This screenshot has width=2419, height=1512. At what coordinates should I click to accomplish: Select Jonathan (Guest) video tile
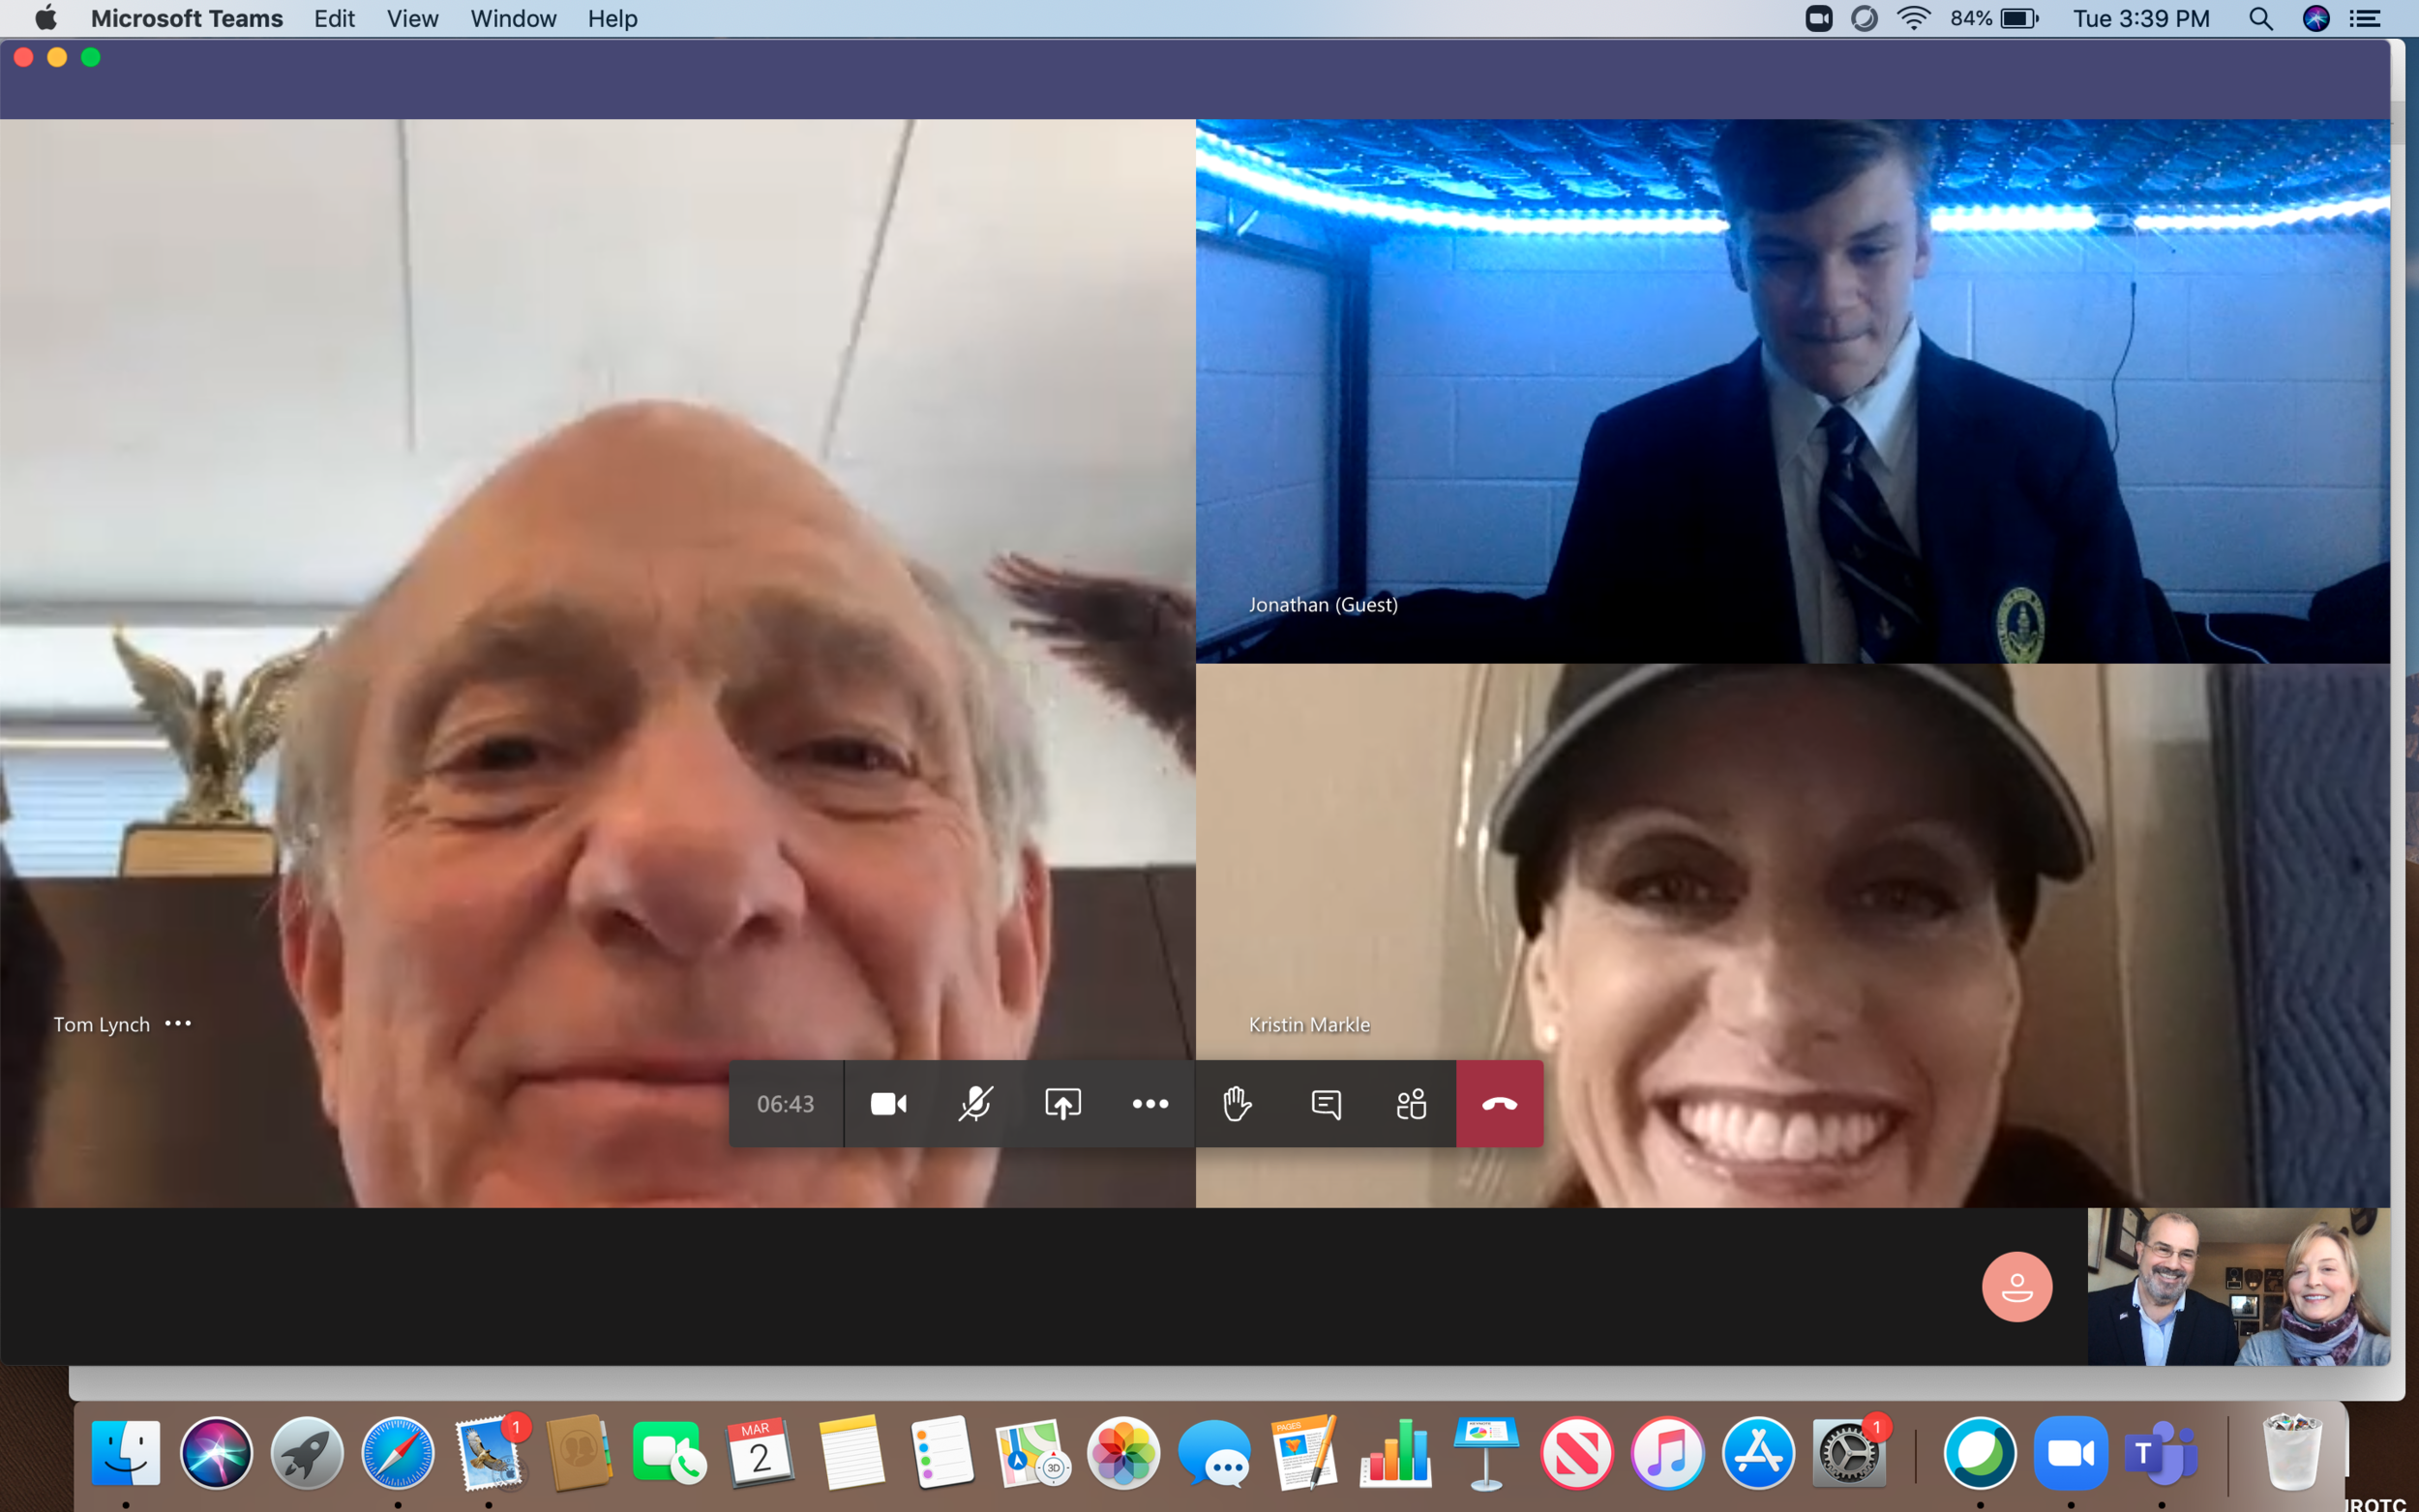point(1792,390)
